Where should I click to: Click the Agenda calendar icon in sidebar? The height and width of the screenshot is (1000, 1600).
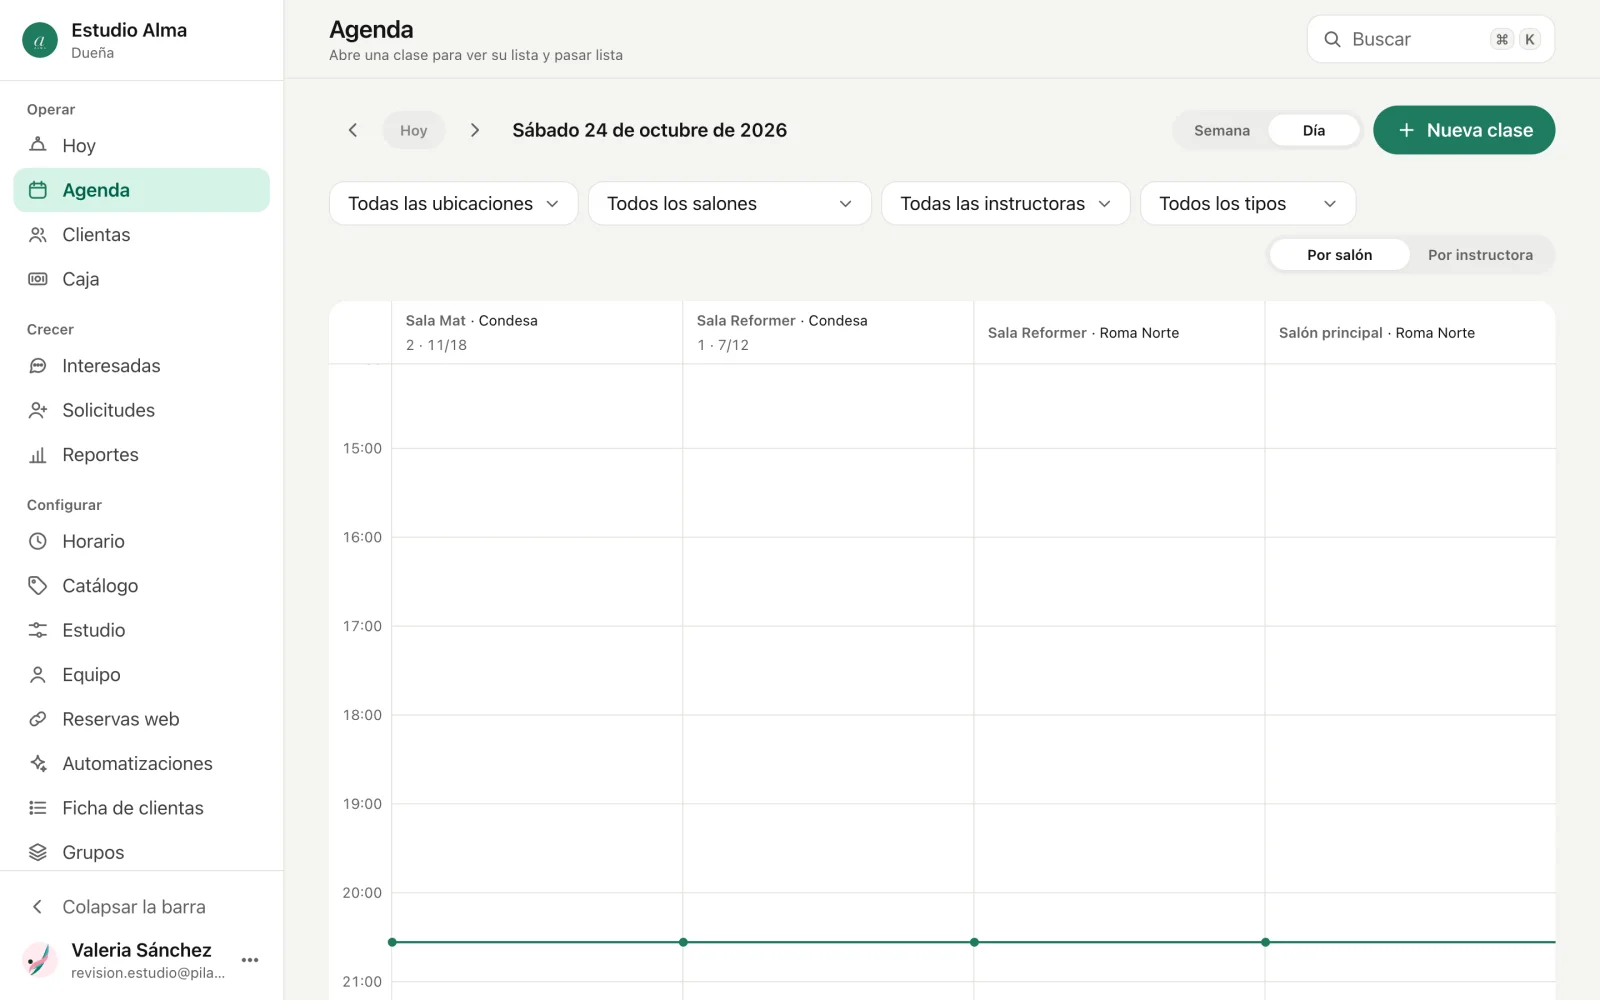38,190
